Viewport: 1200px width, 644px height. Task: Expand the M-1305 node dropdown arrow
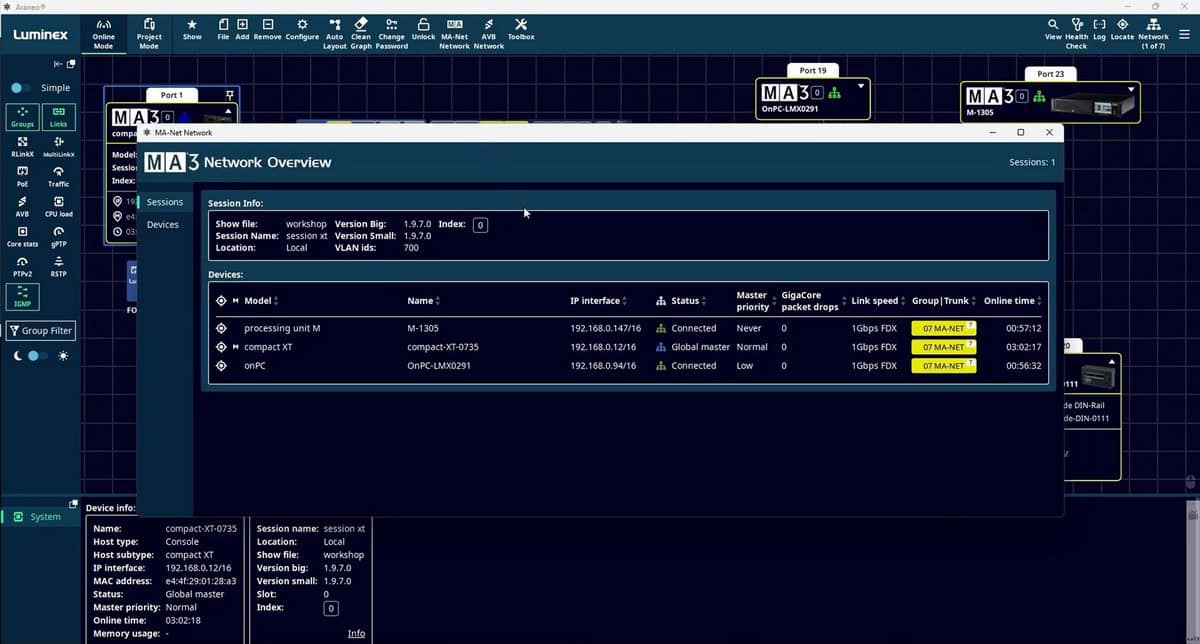1131,89
